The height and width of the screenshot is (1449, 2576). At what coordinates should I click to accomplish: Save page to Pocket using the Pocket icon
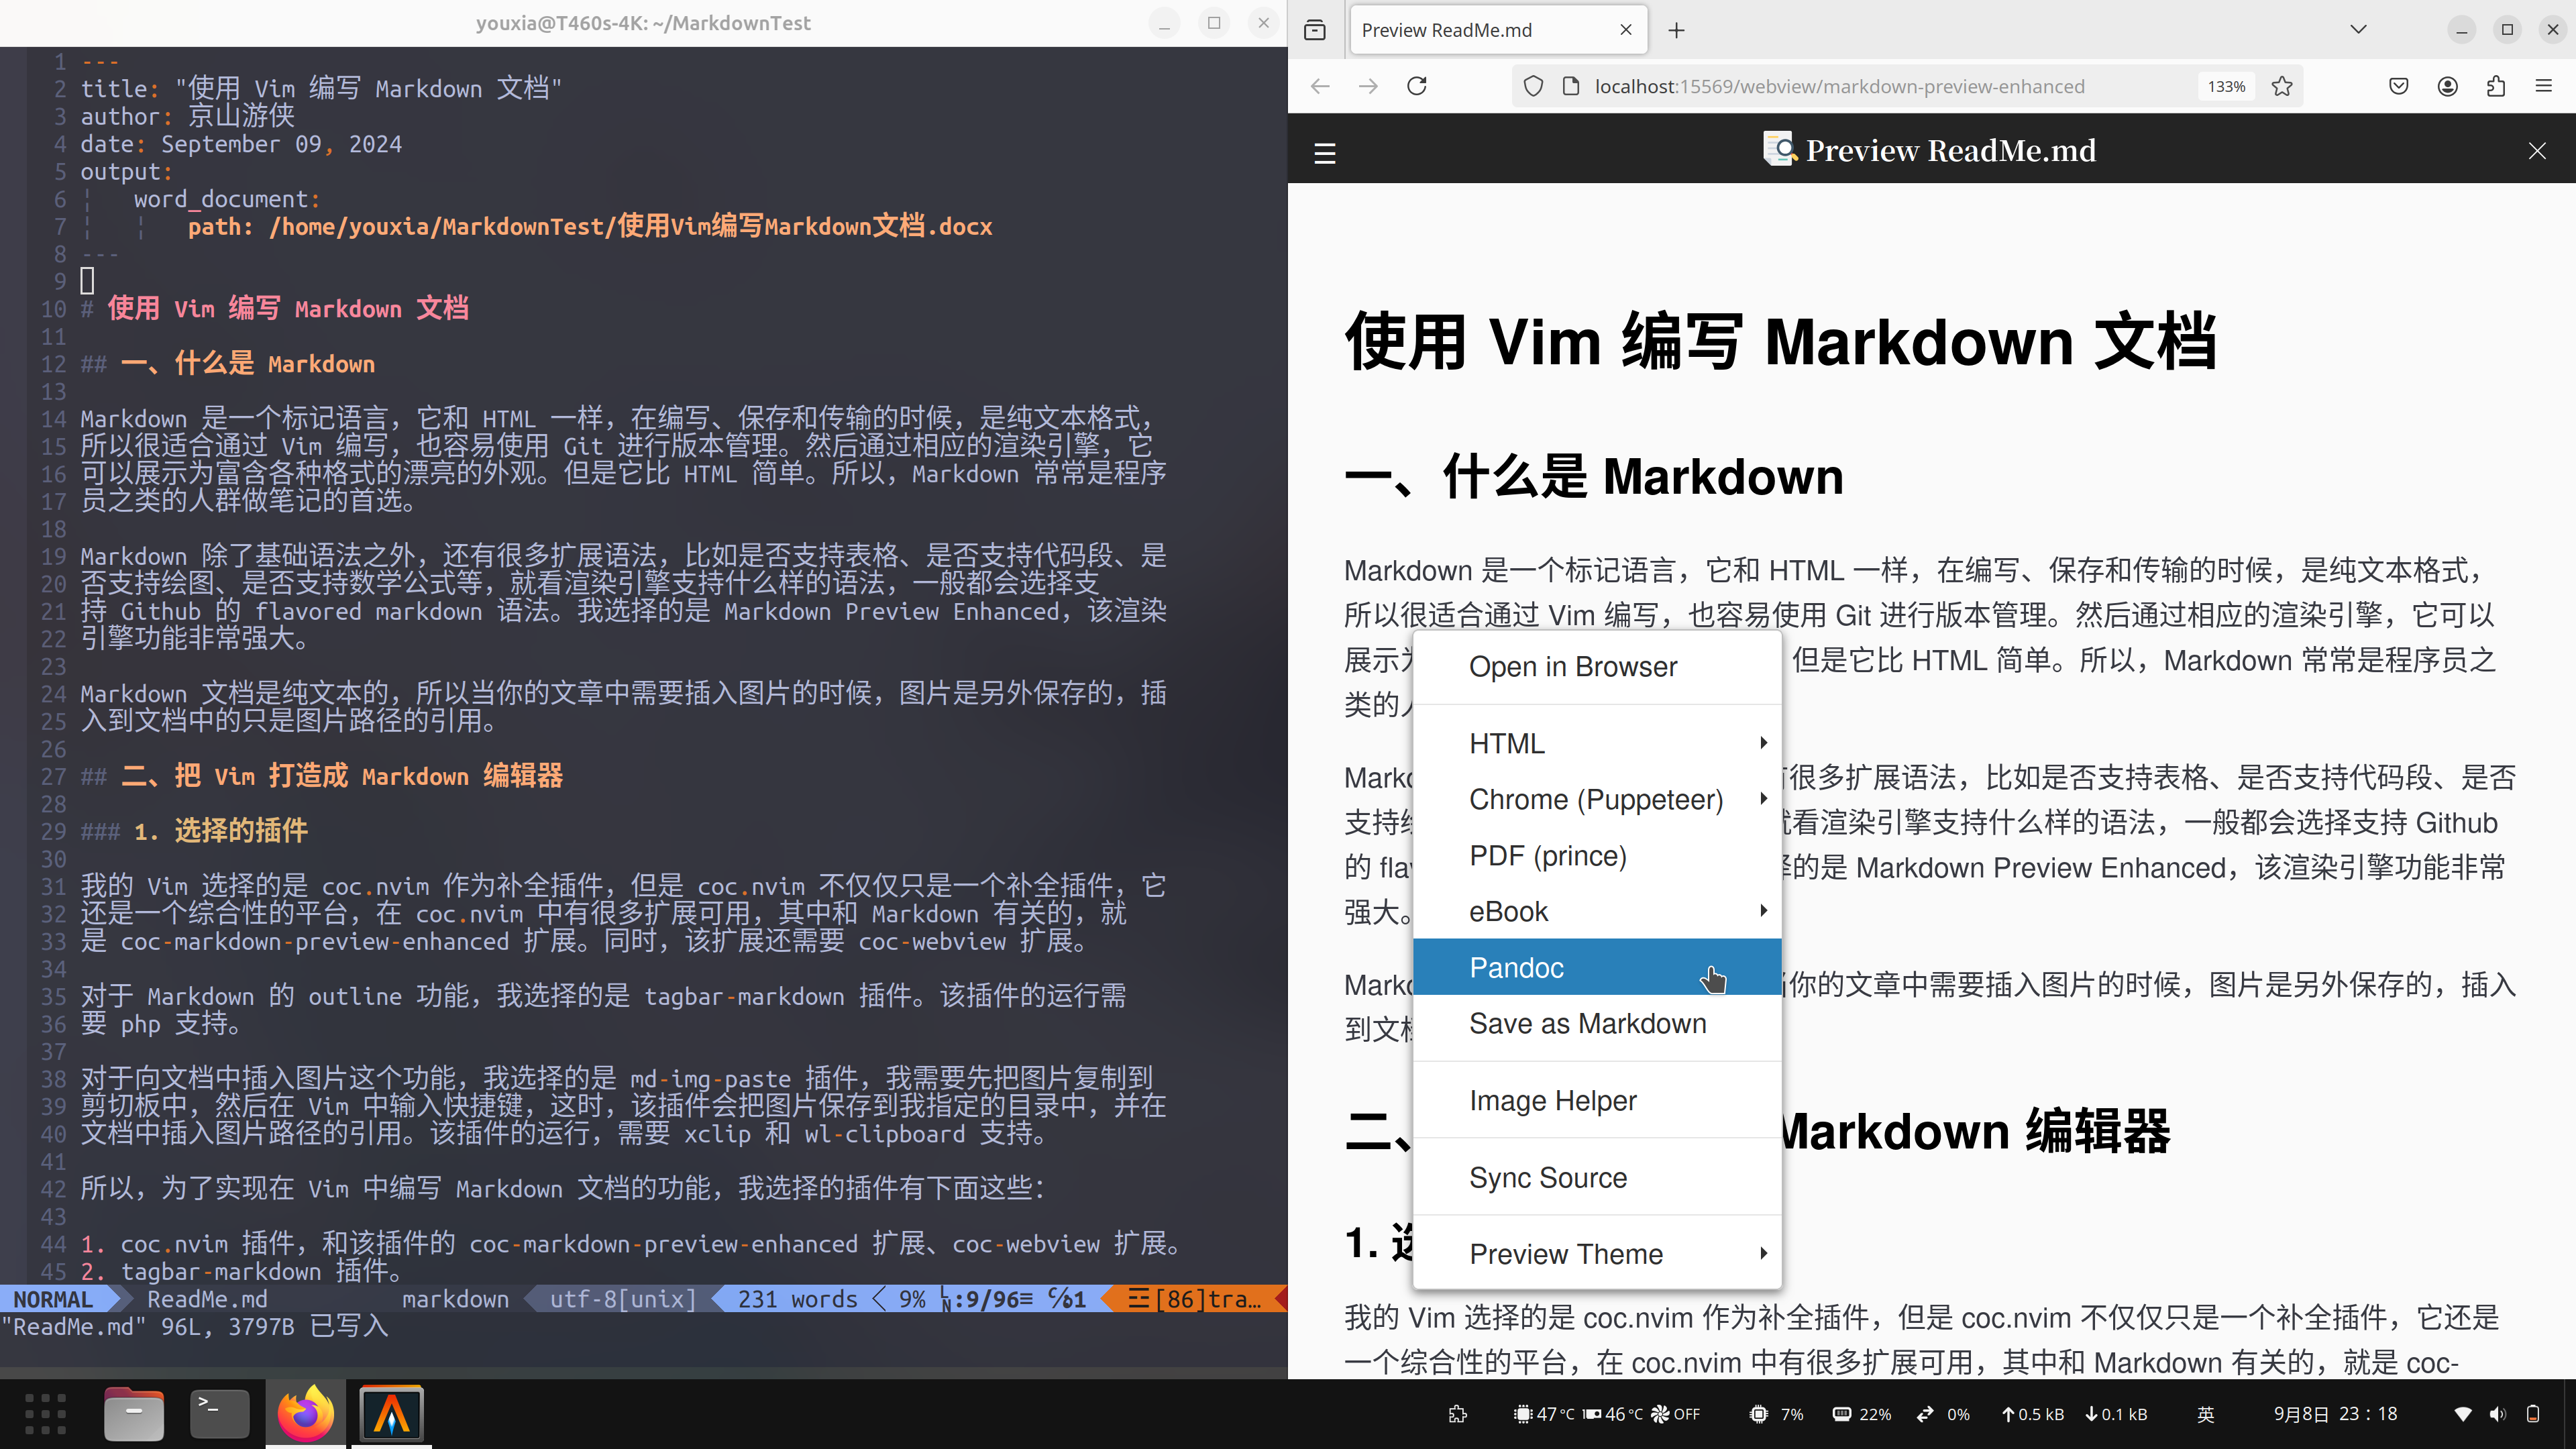click(x=2398, y=86)
